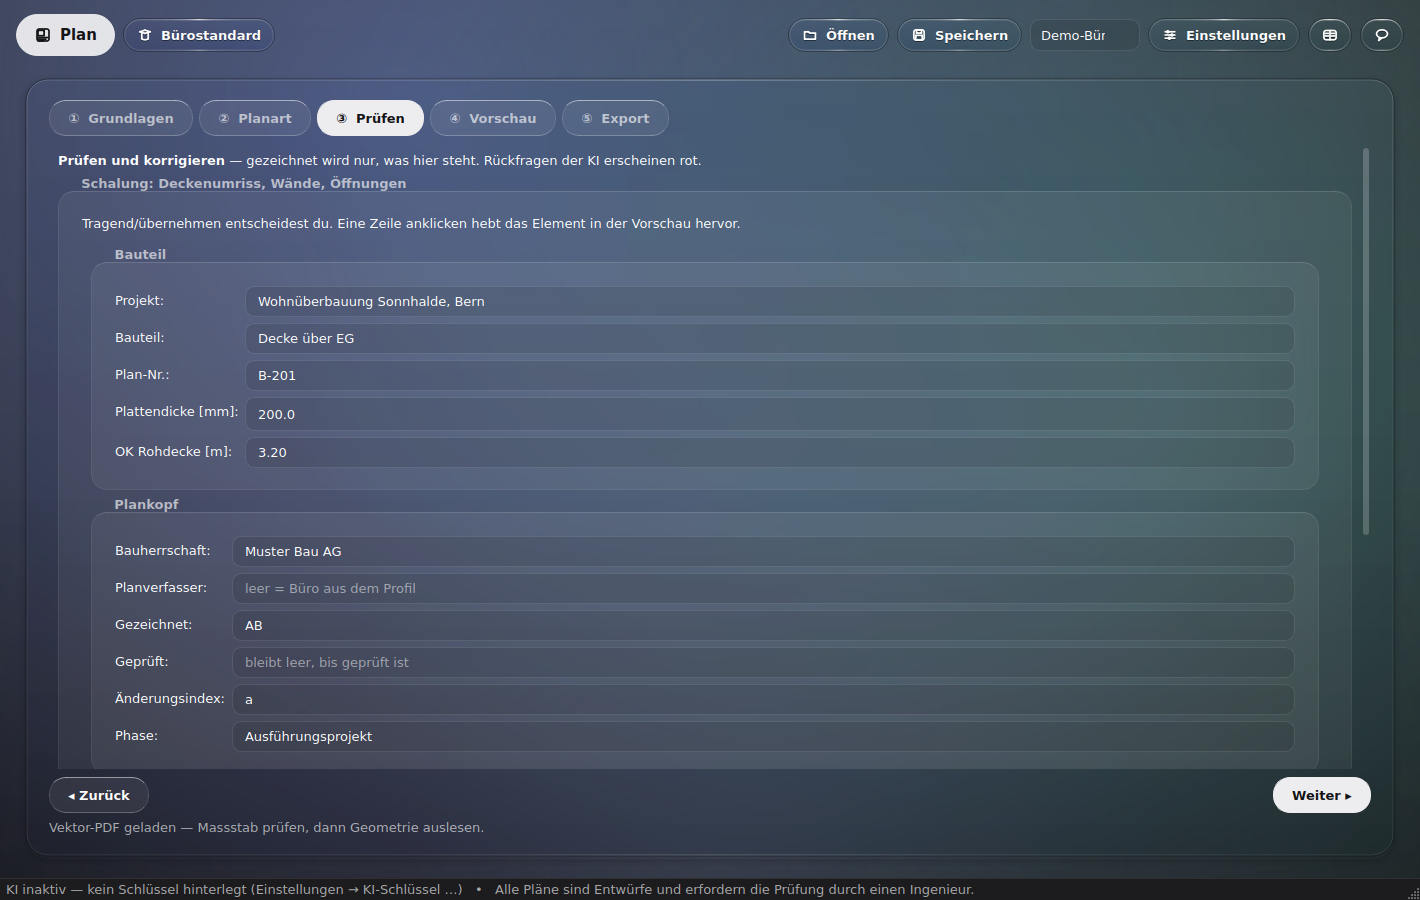
Task: Go to step 2 Planart
Action: point(255,118)
